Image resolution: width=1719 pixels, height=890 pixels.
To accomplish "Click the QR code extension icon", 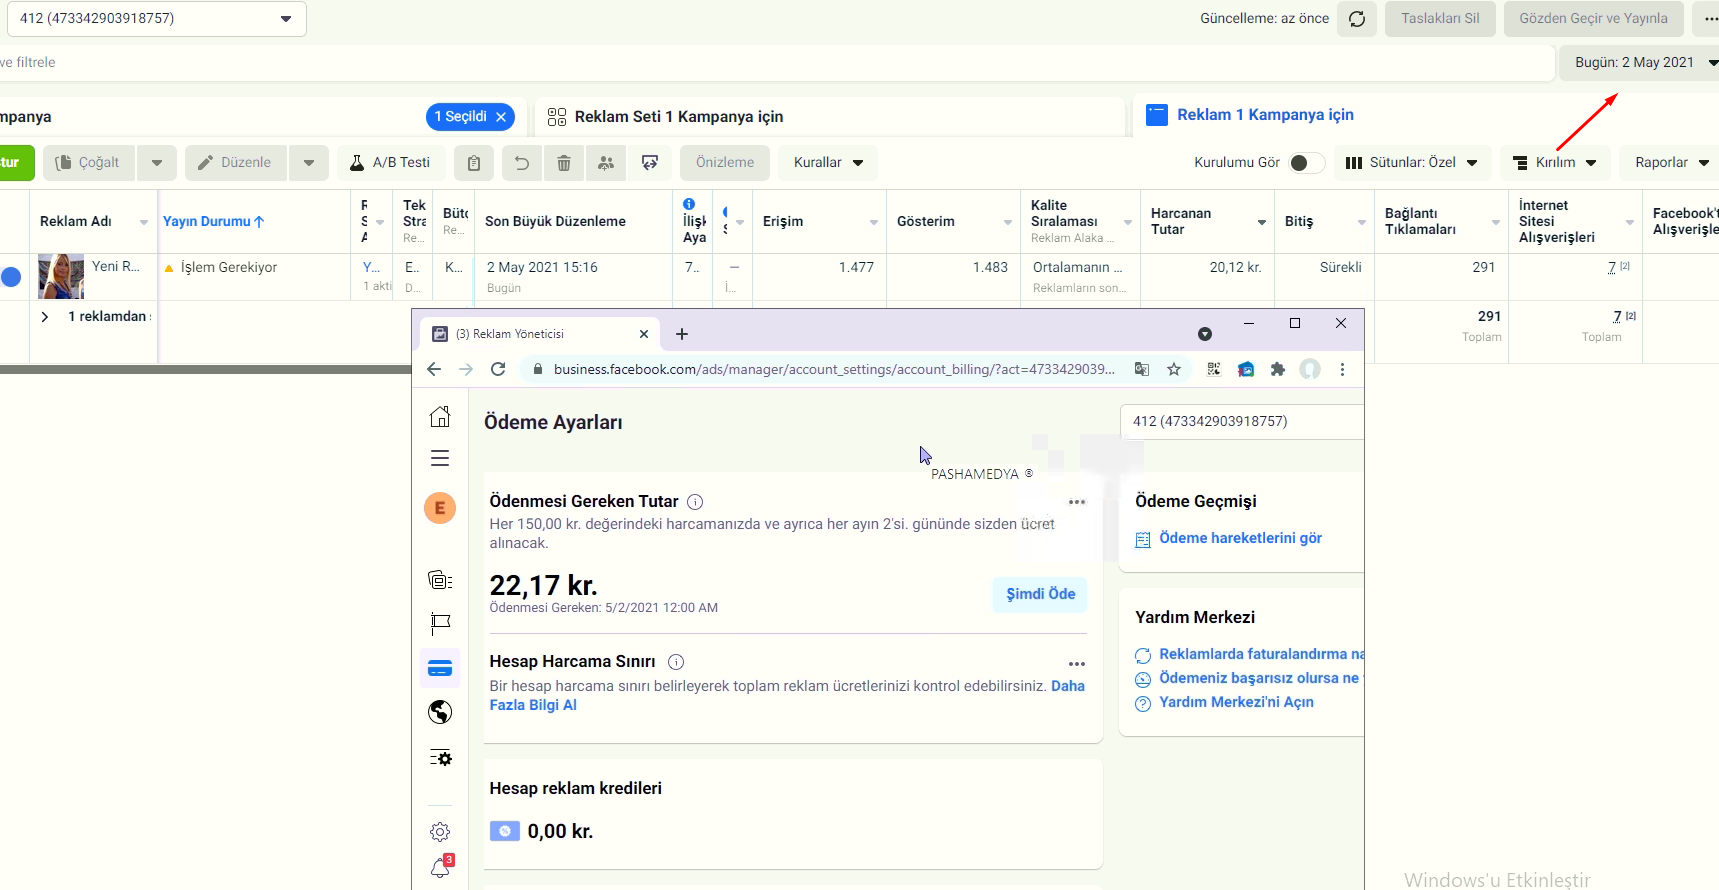I will 1214,370.
